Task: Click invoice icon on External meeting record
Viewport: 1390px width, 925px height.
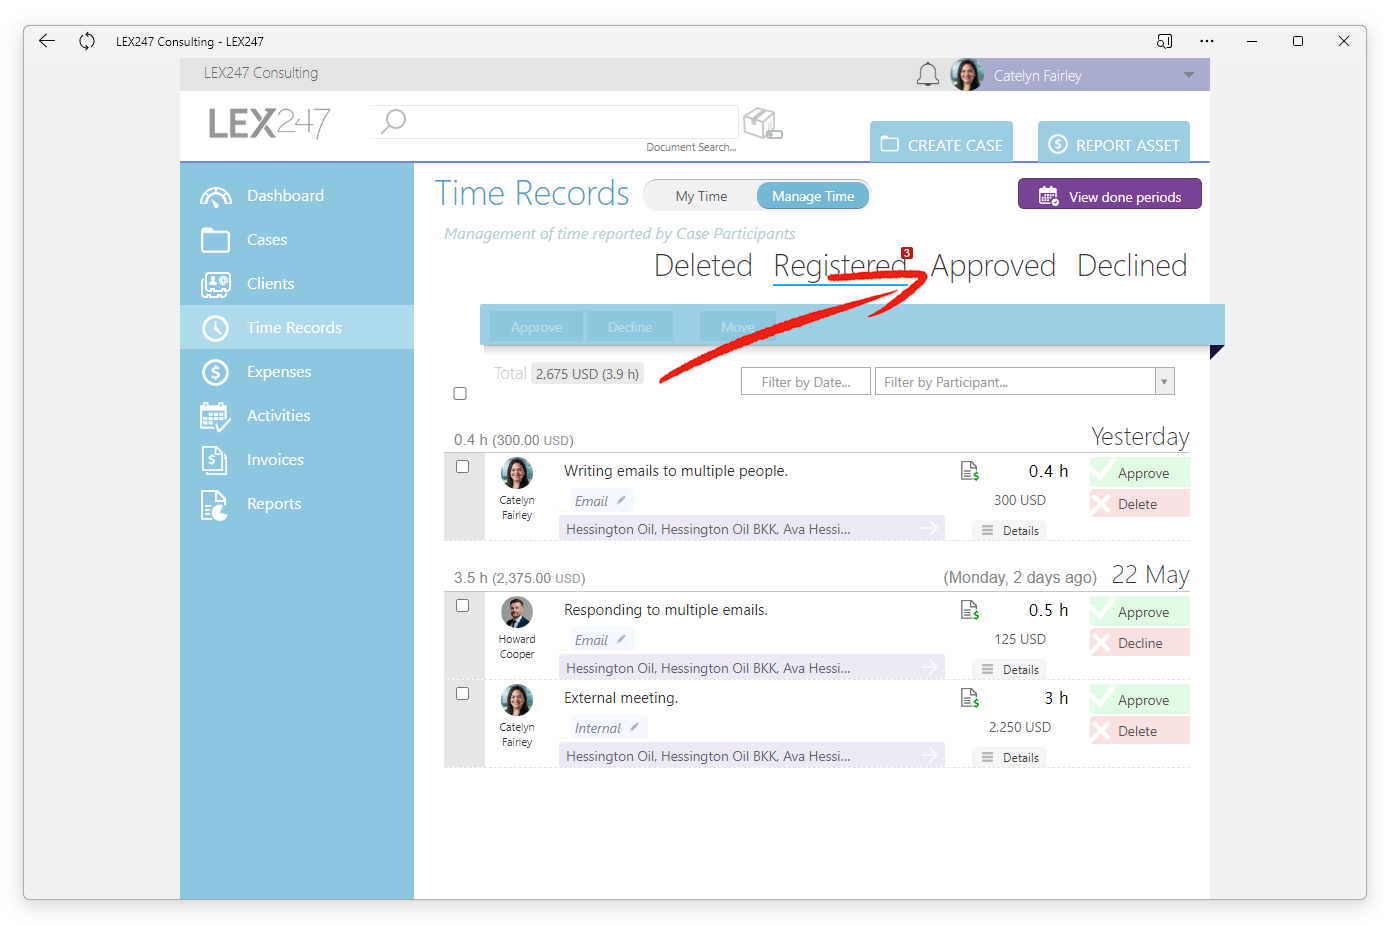Action: pos(969,698)
